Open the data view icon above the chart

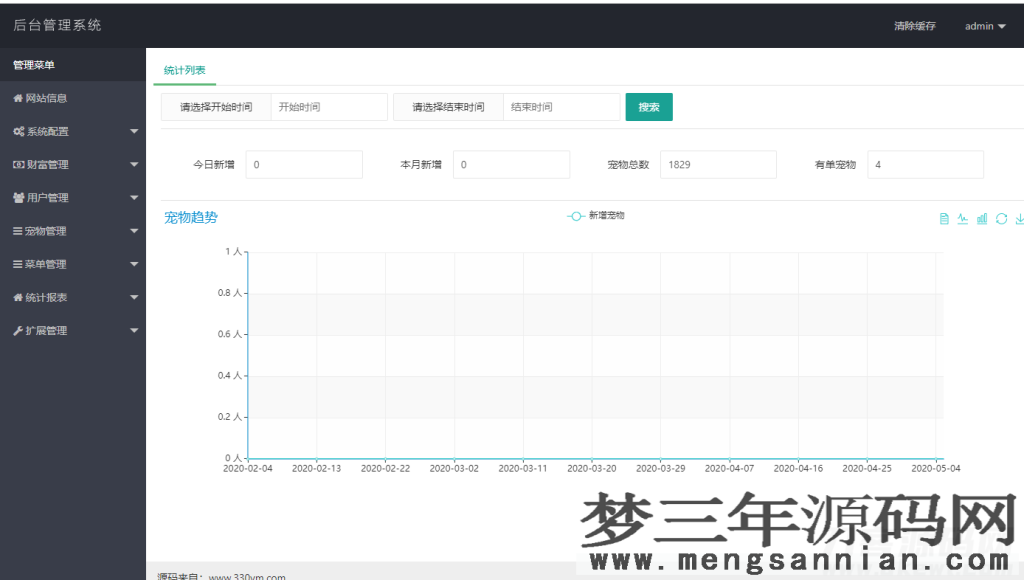click(x=944, y=219)
